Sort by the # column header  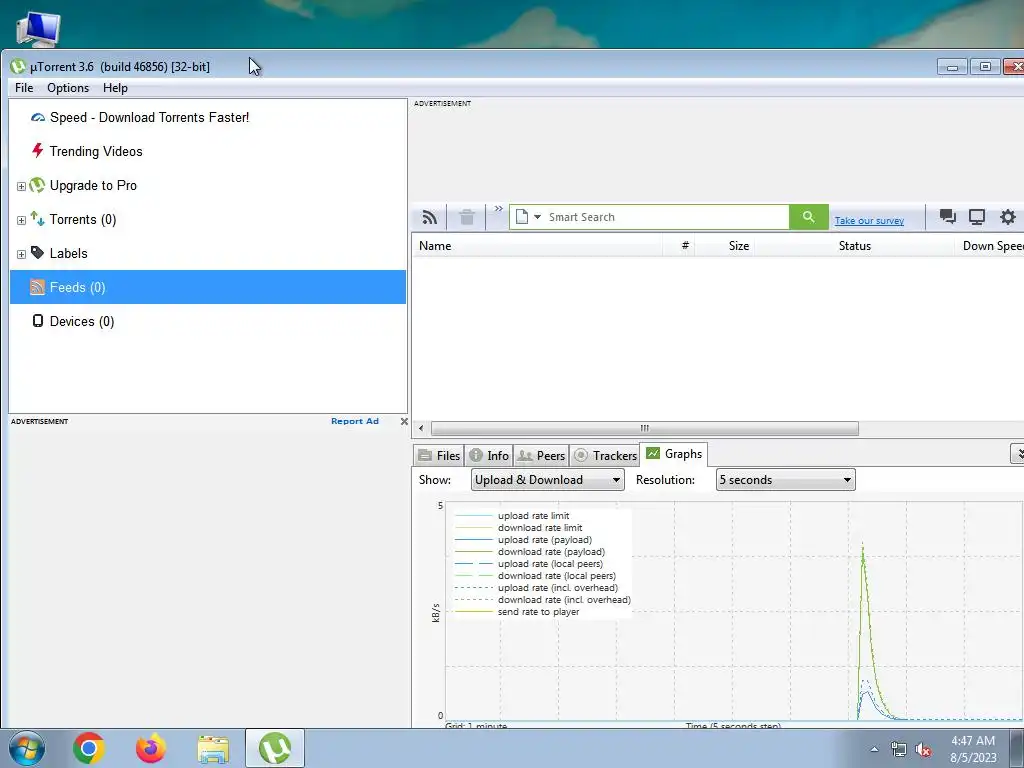[x=679, y=246]
